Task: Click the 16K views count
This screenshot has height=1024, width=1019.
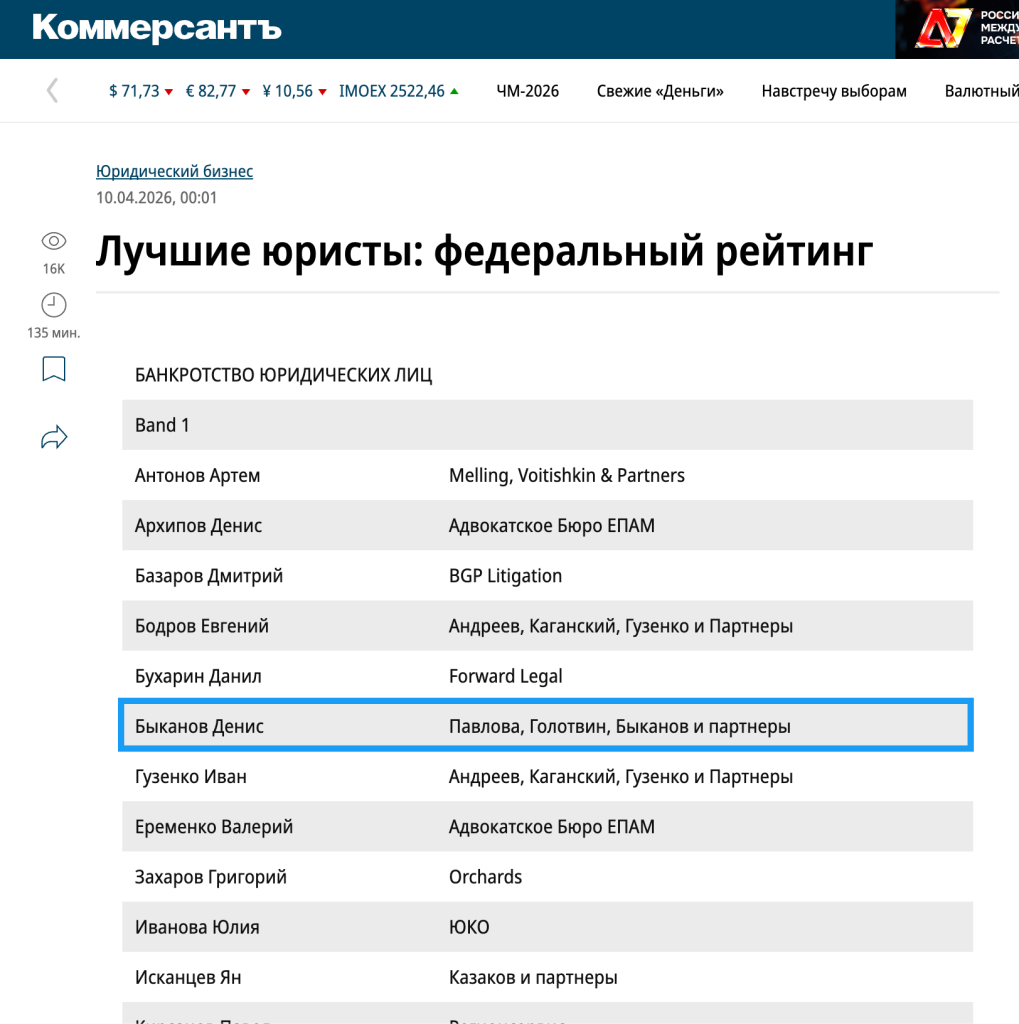Action: click(54, 269)
